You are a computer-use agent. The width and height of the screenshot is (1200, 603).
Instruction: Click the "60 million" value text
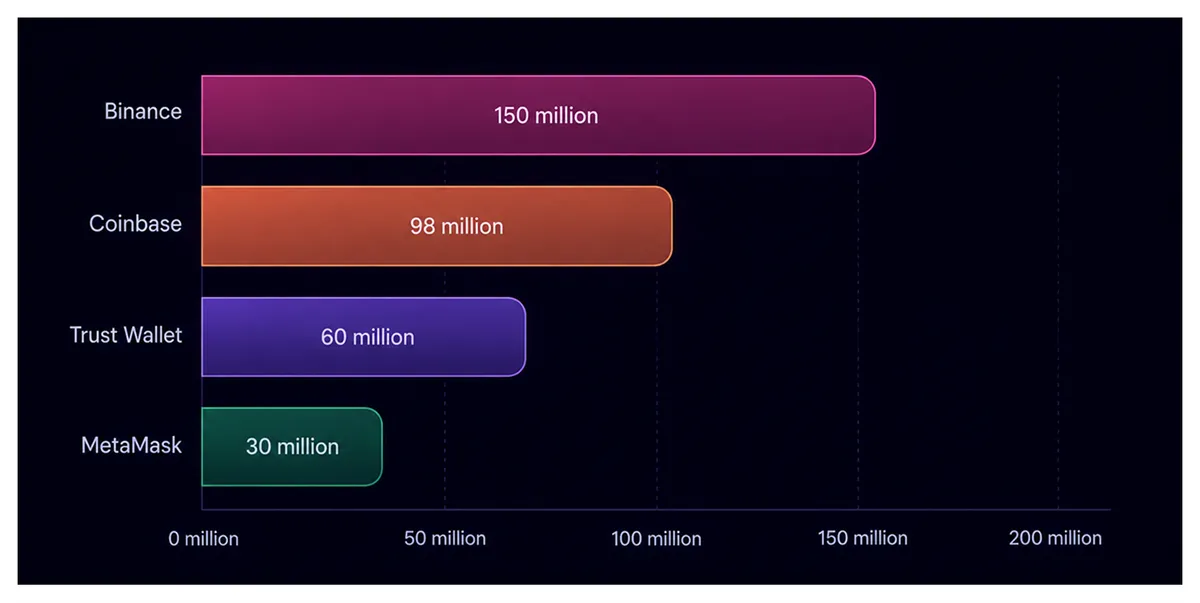coord(368,337)
